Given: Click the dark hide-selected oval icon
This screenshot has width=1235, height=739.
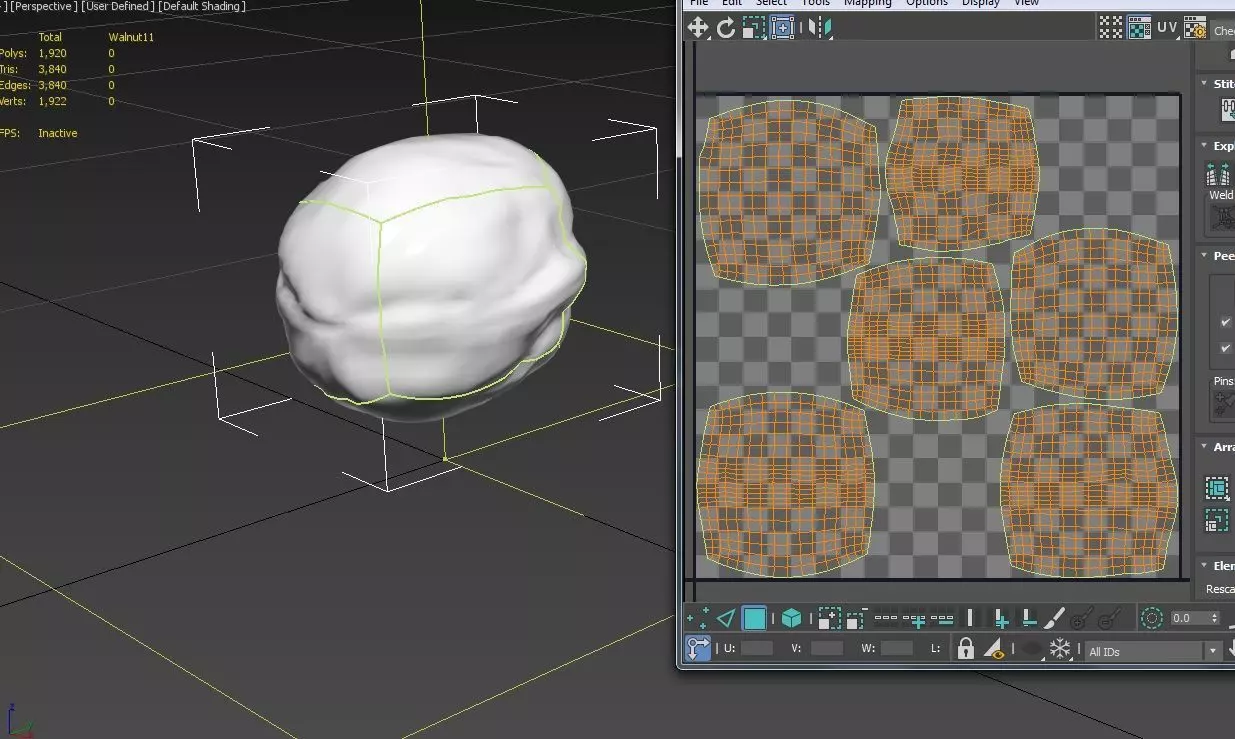Looking at the screenshot, I should pos(1031,649).
